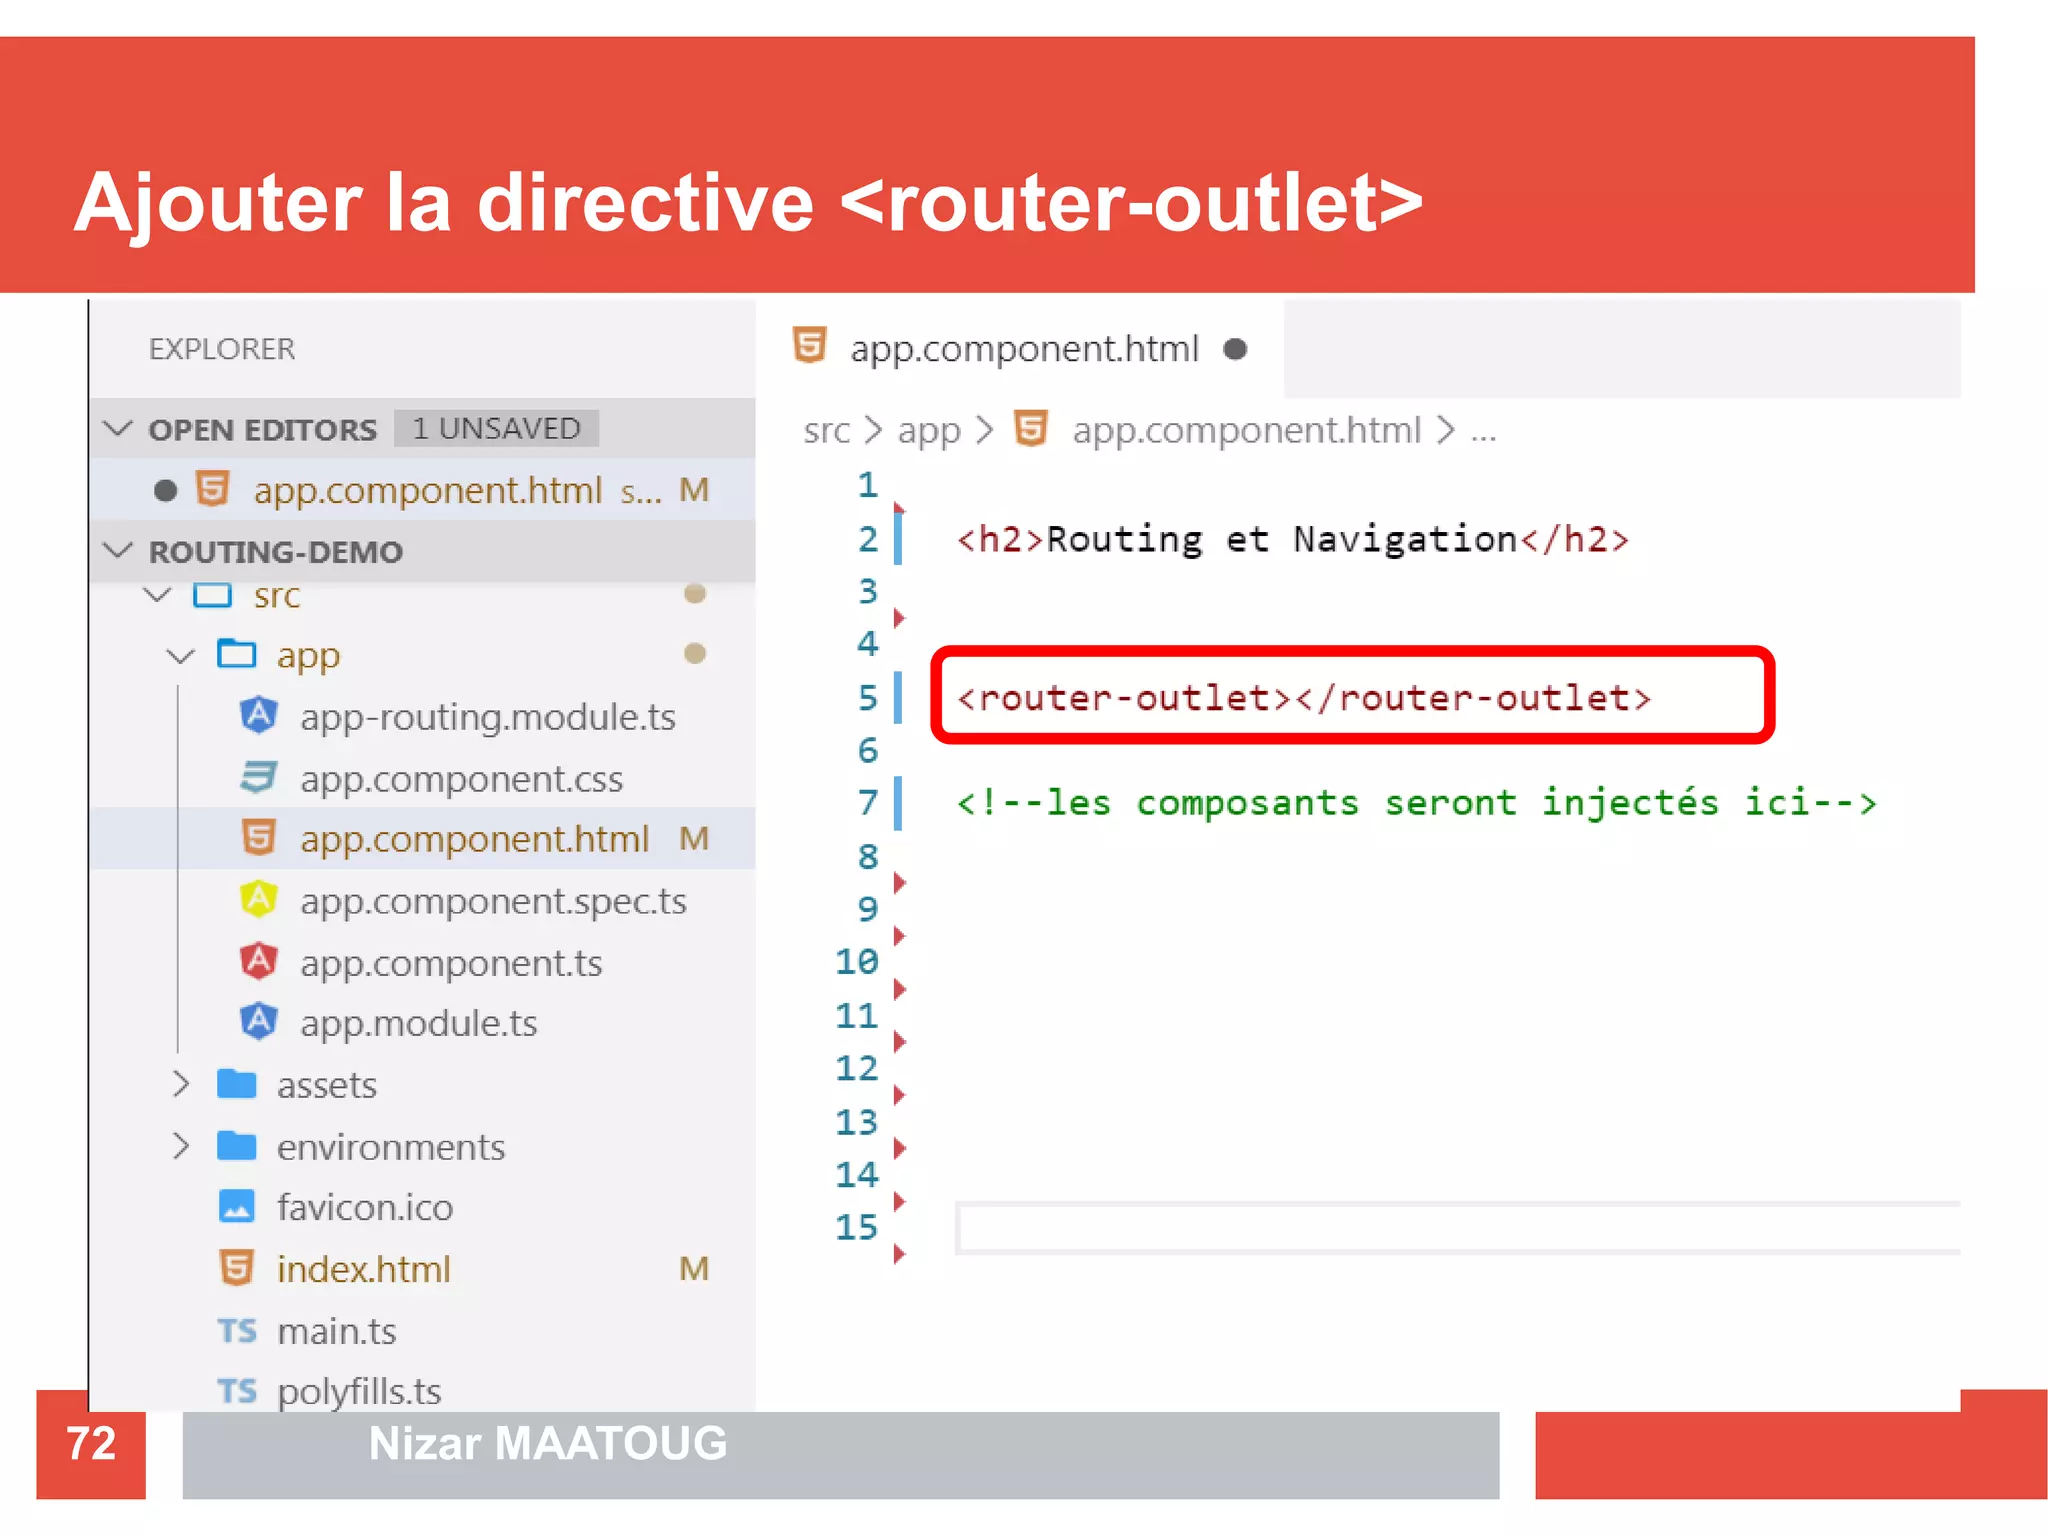Collapse the src folder chevron
The width and height of the screenshot is (2048, 1536).
[157, 595]
